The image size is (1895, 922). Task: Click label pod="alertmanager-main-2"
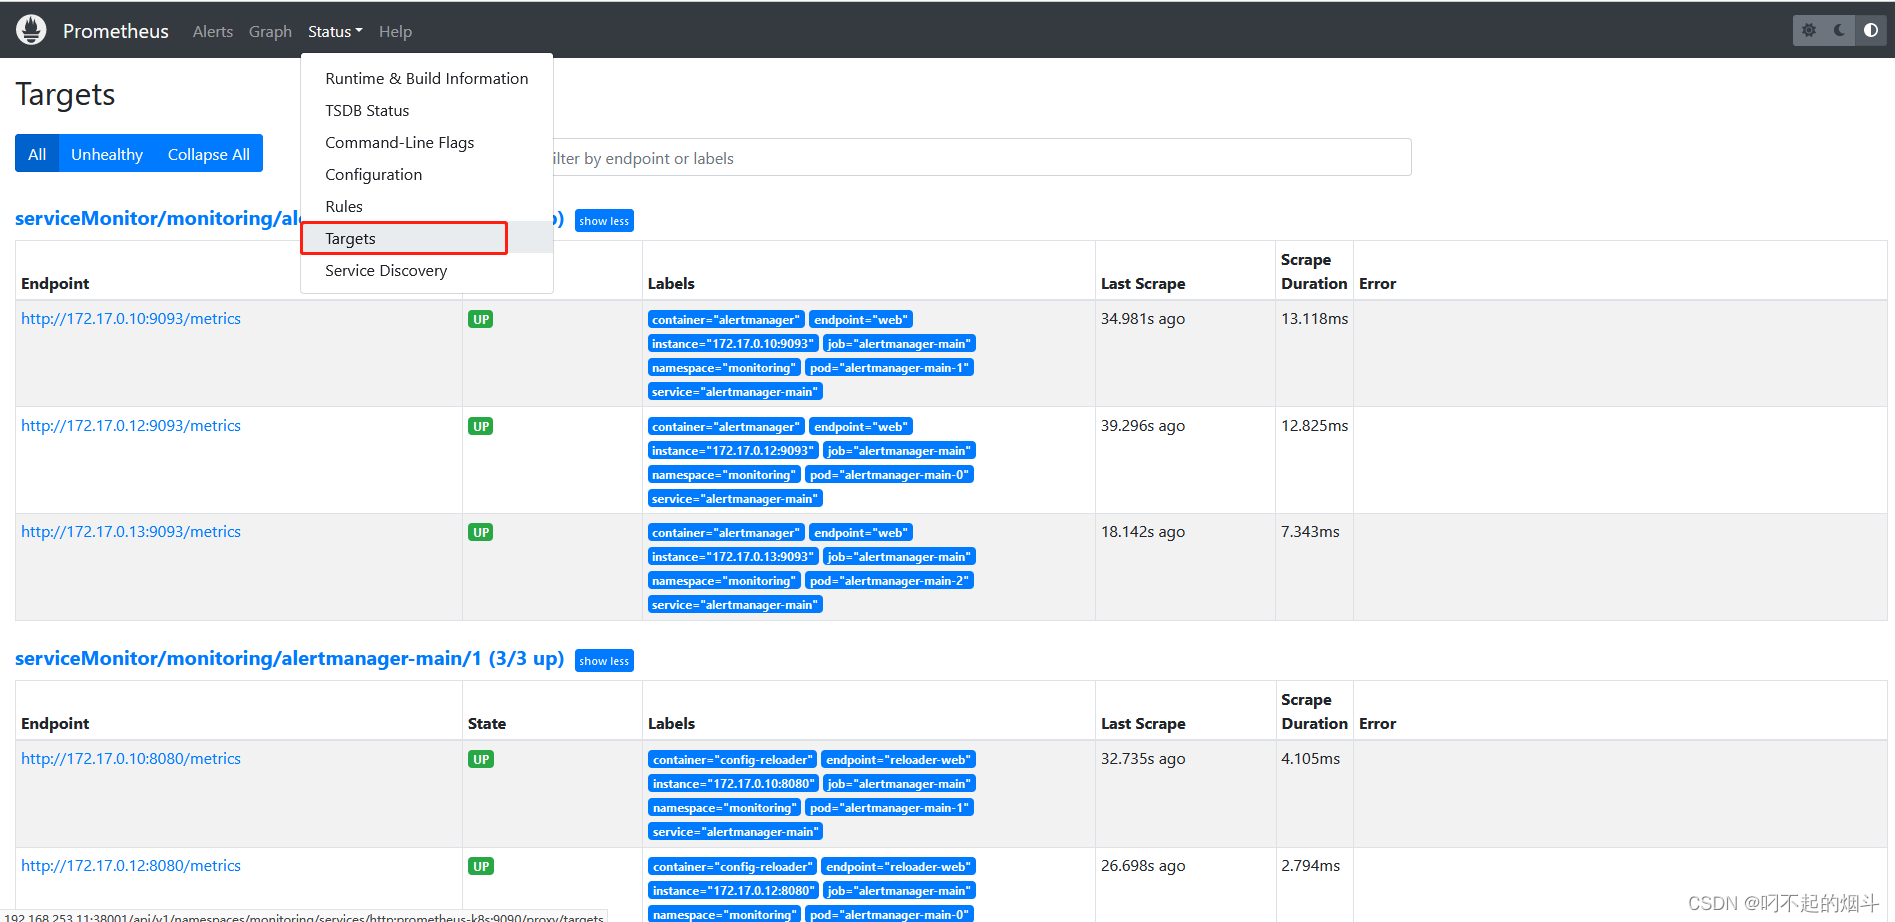(889, 580)
